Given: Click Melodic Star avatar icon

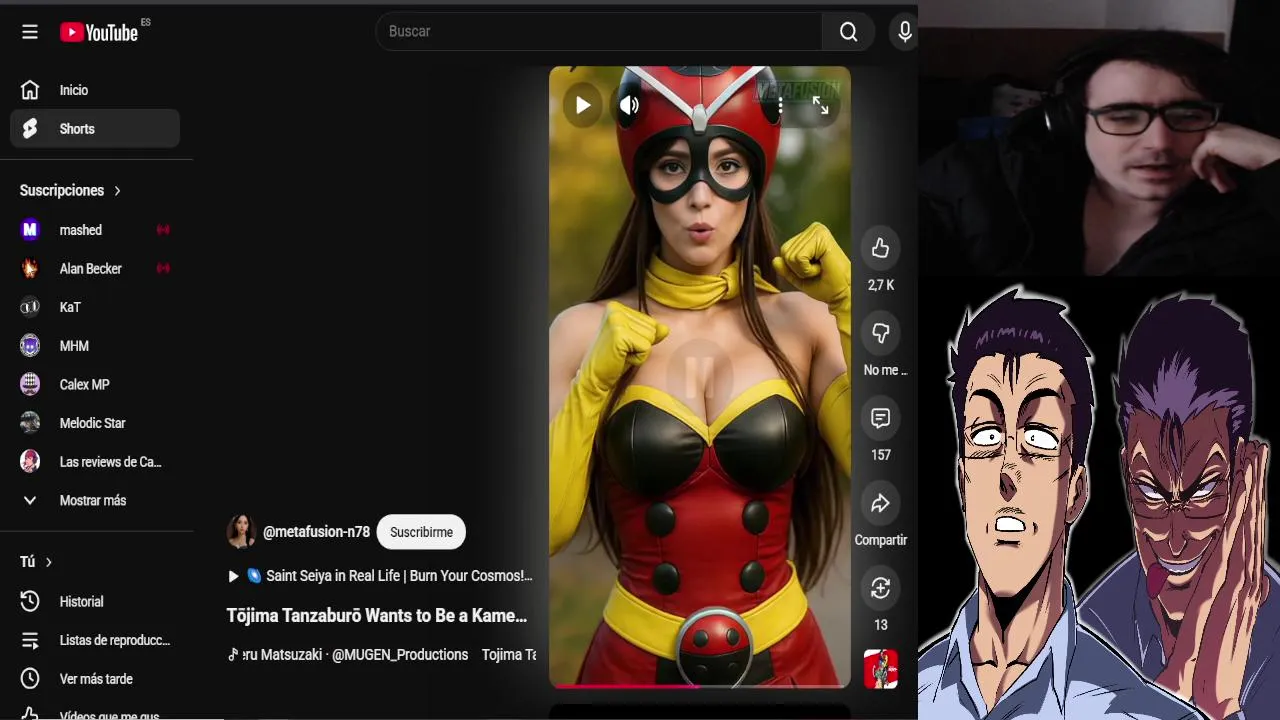Looking at the screenshot, I should pyautogui.click(x=30, y=423).
